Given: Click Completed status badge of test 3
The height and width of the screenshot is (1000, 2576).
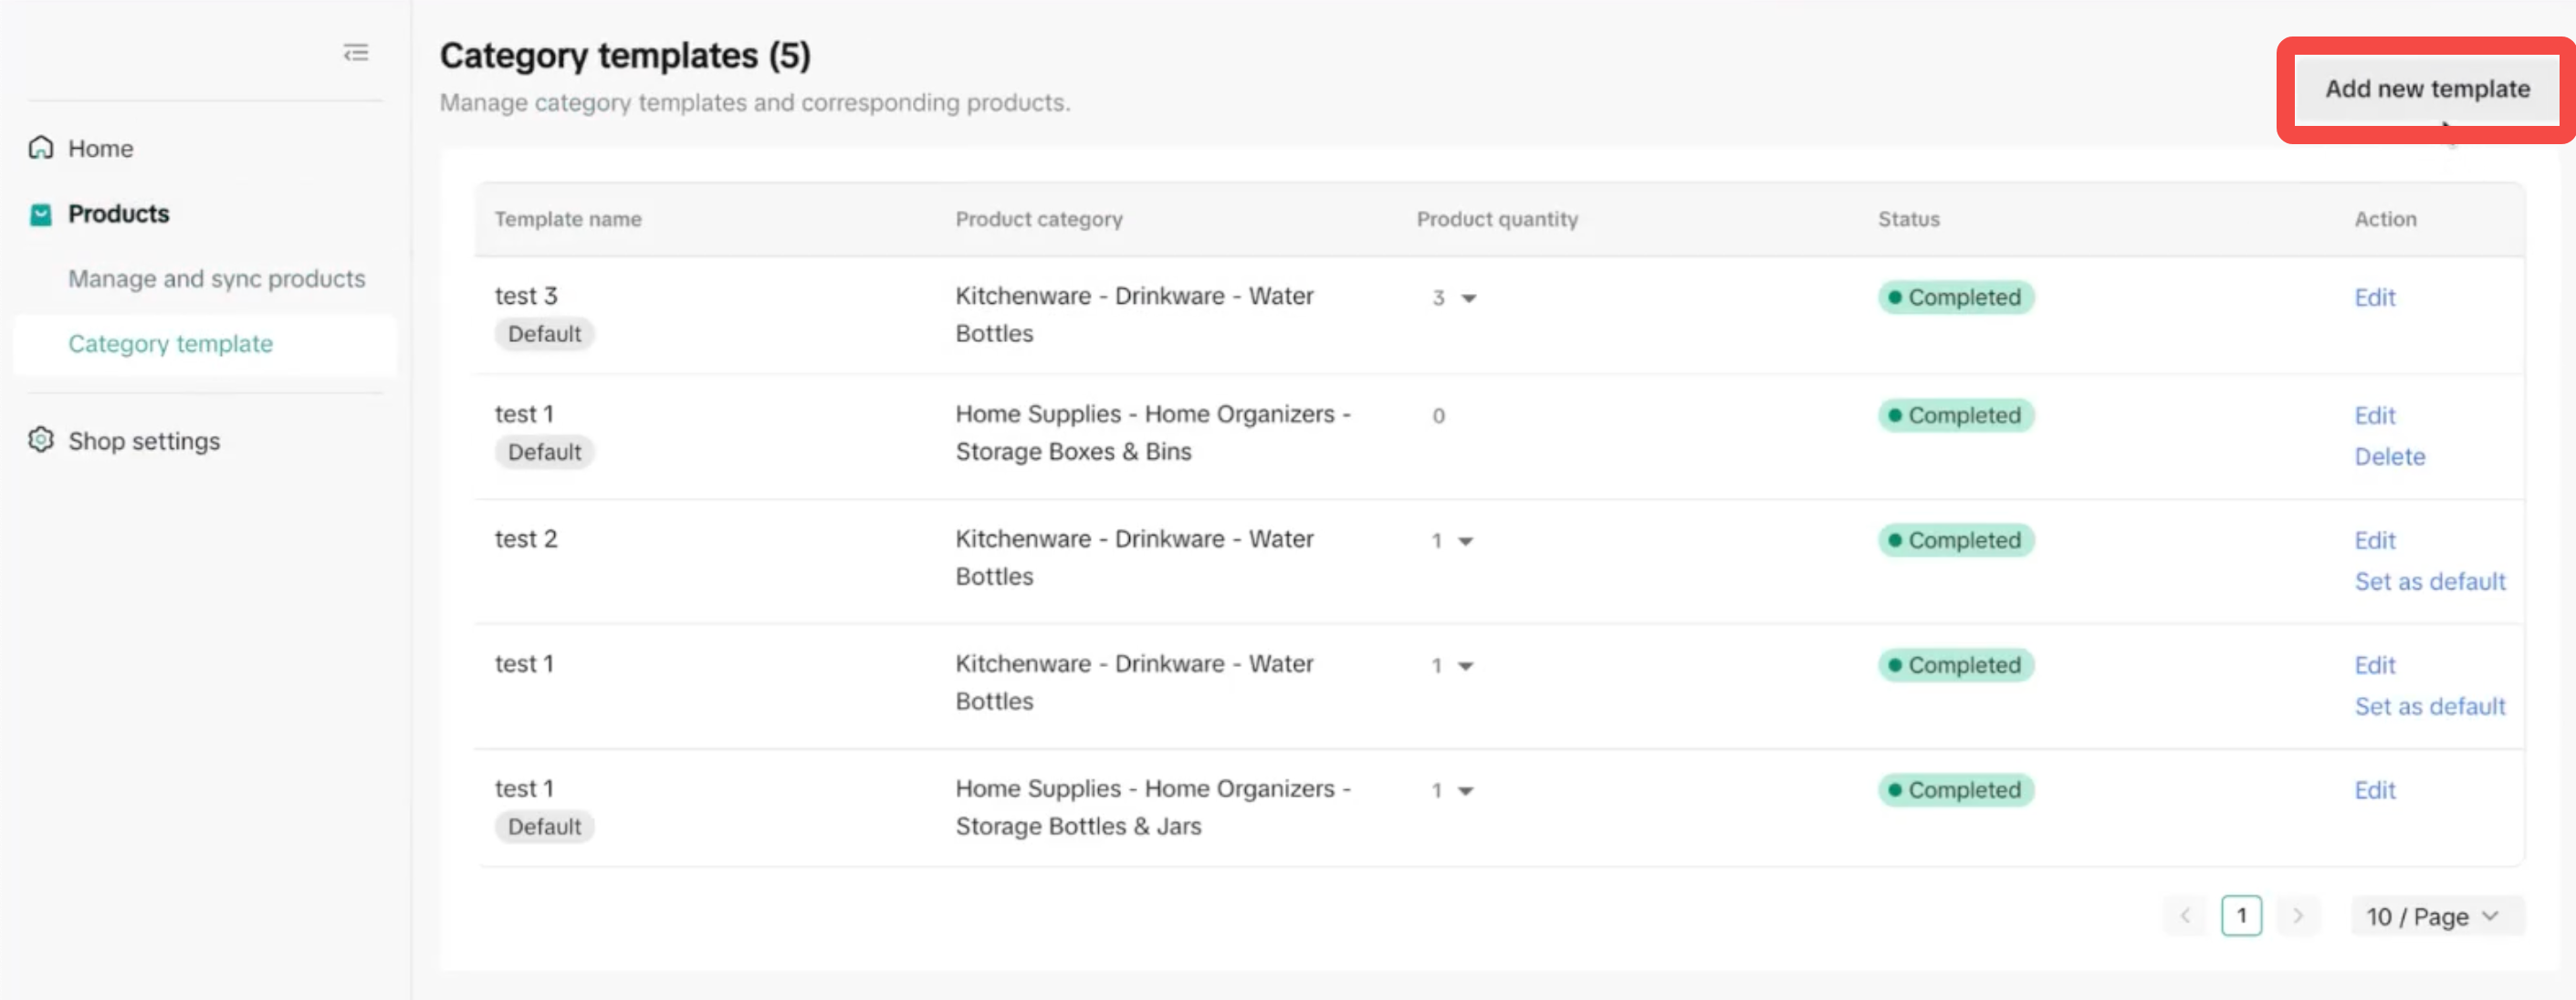Looking at the screenshot, I should click(1955, 298).
